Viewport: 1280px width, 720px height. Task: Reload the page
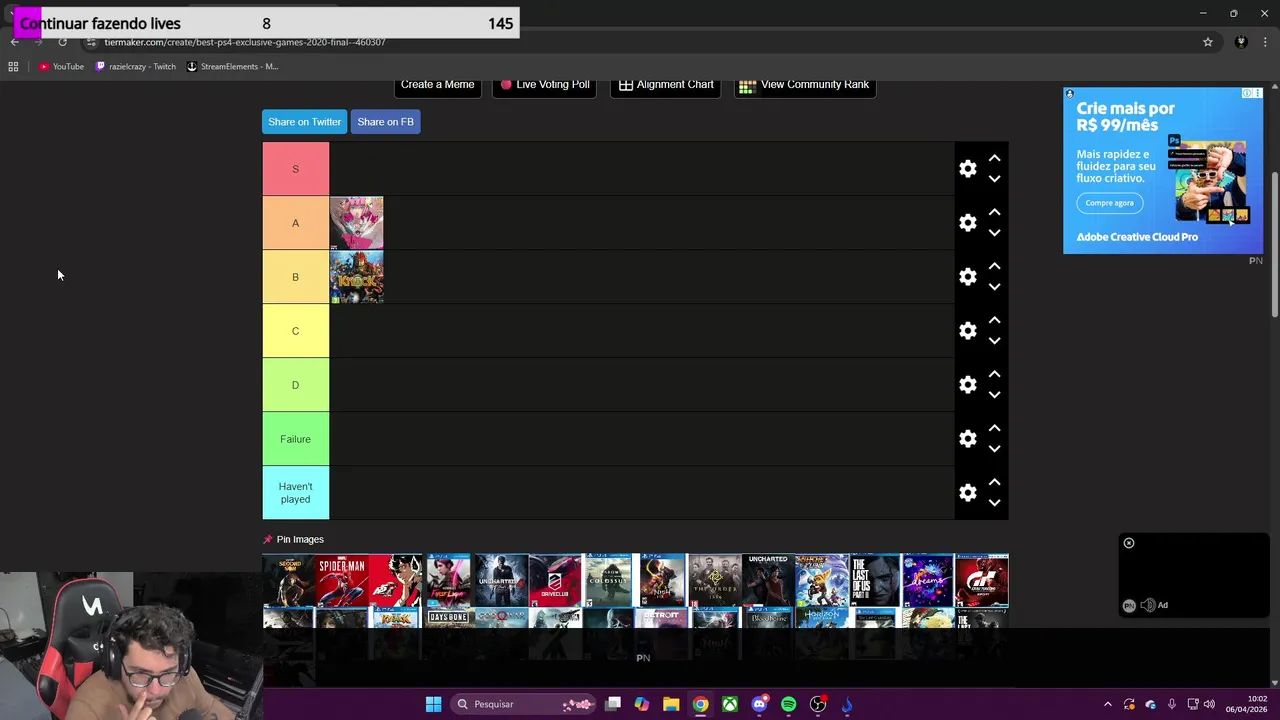click(x=62, y=42)
